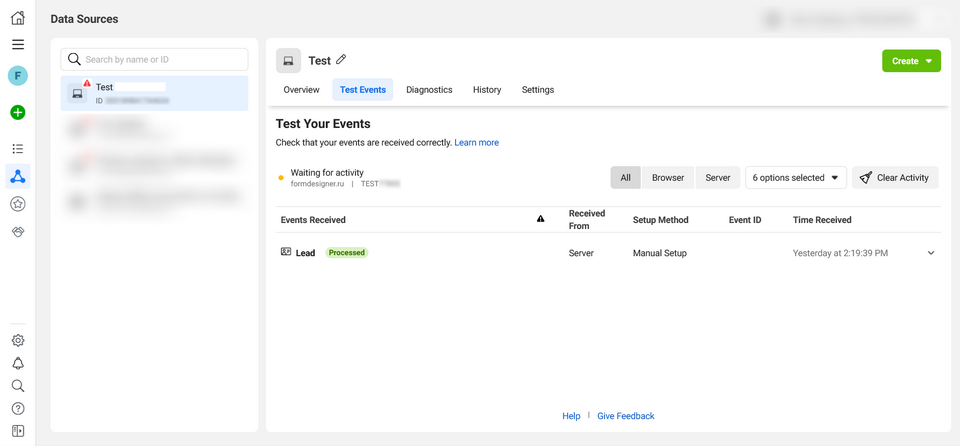Open the help question mark icon
This screenshot has width=960, height=447.
click(x=18, y=408)
